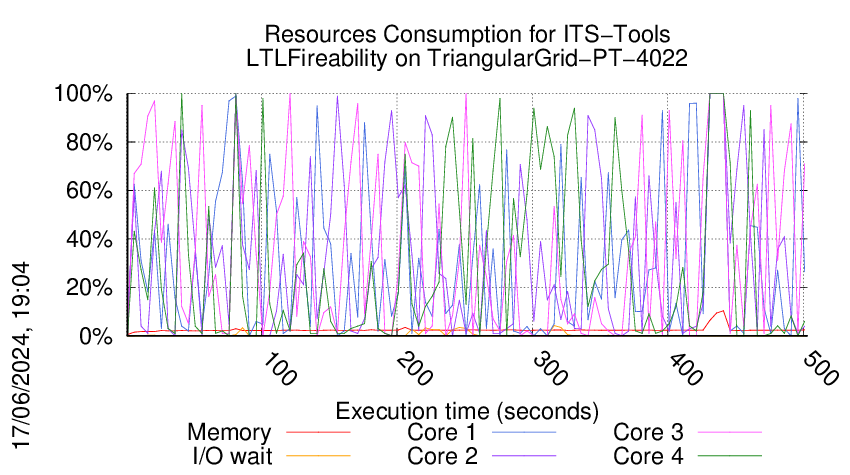Click the green Core 4 legend line sample

click(x=730, y=456)
